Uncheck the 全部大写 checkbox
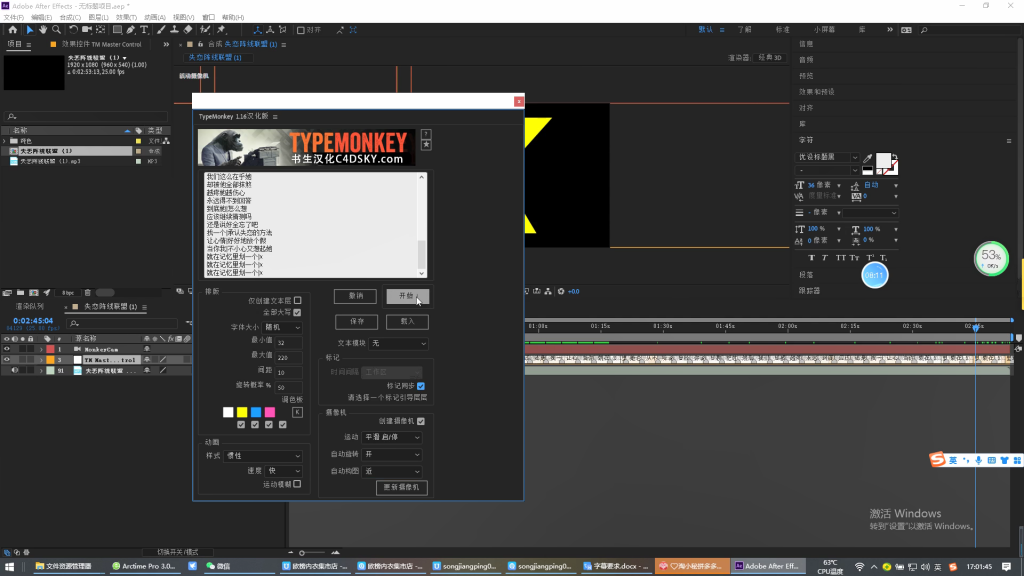 click(x=297, y=312)
